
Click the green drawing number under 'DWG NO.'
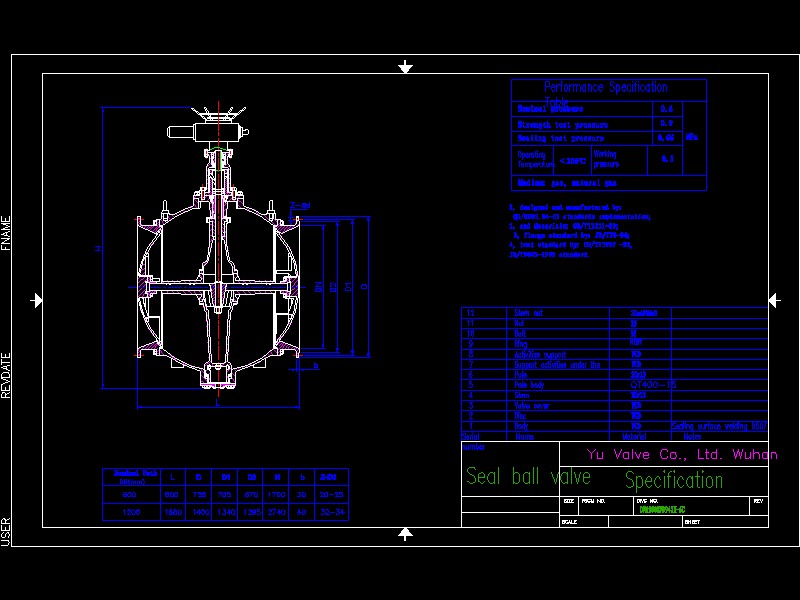tap(662, 510)
